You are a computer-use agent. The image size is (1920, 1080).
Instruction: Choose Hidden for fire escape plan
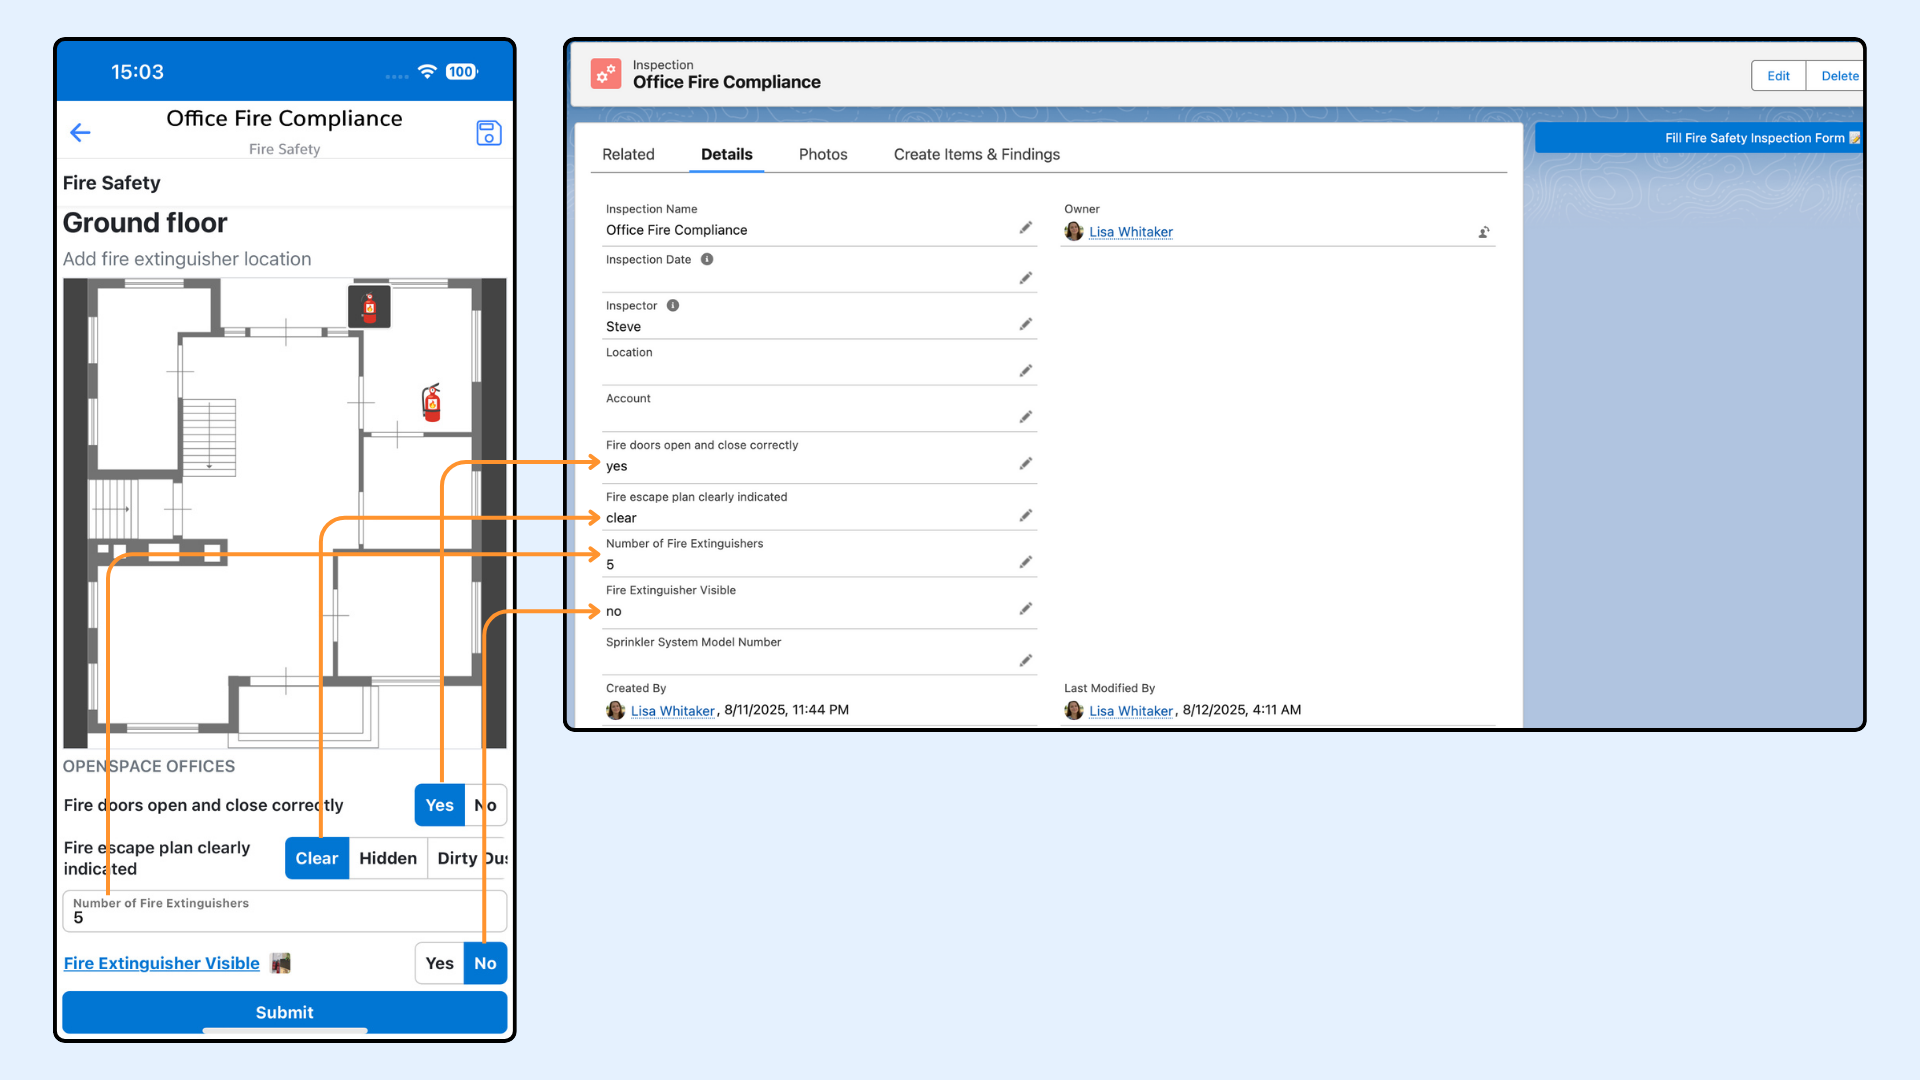pyautogui.click(x=388, y=858)
